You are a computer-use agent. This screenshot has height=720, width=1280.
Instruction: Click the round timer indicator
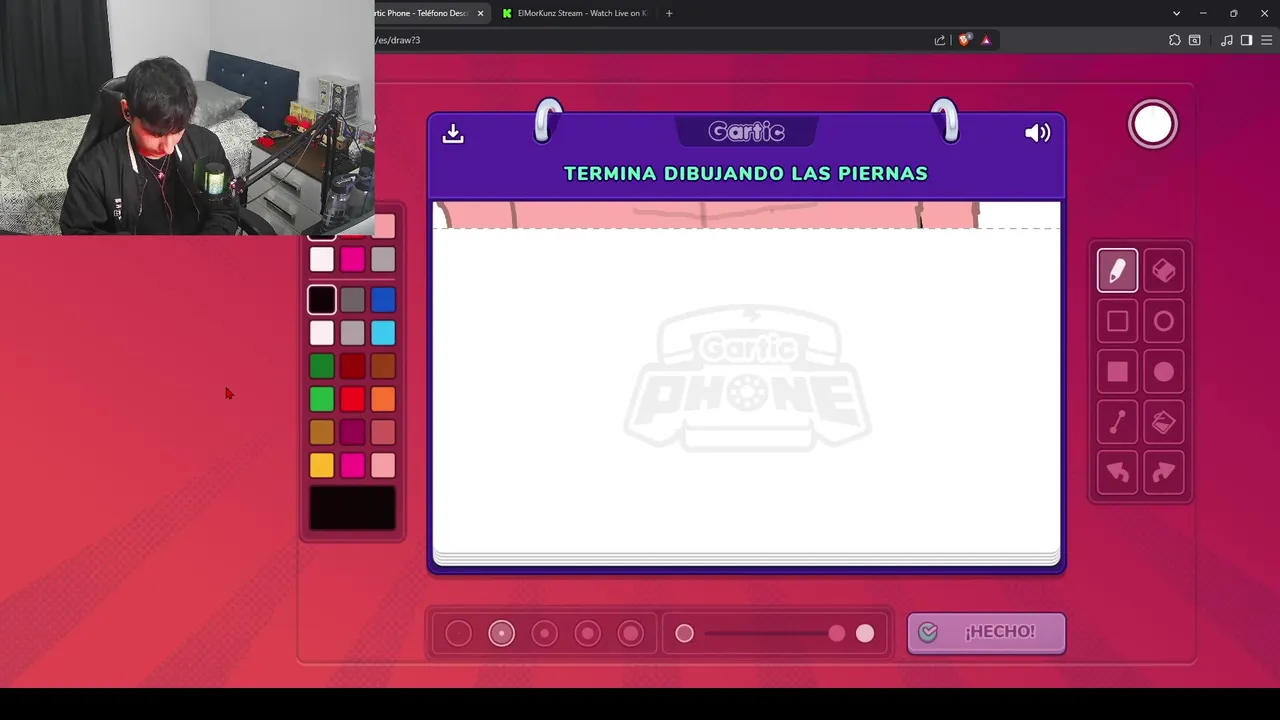[1153, 124]
